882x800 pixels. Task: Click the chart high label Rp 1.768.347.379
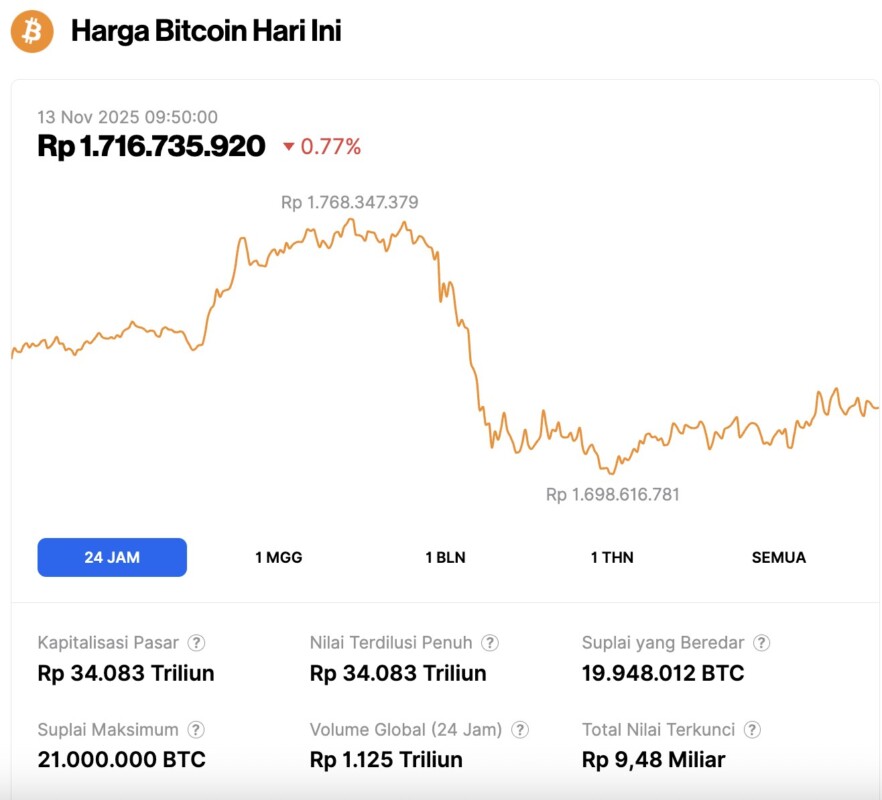(x=349, y=202)
